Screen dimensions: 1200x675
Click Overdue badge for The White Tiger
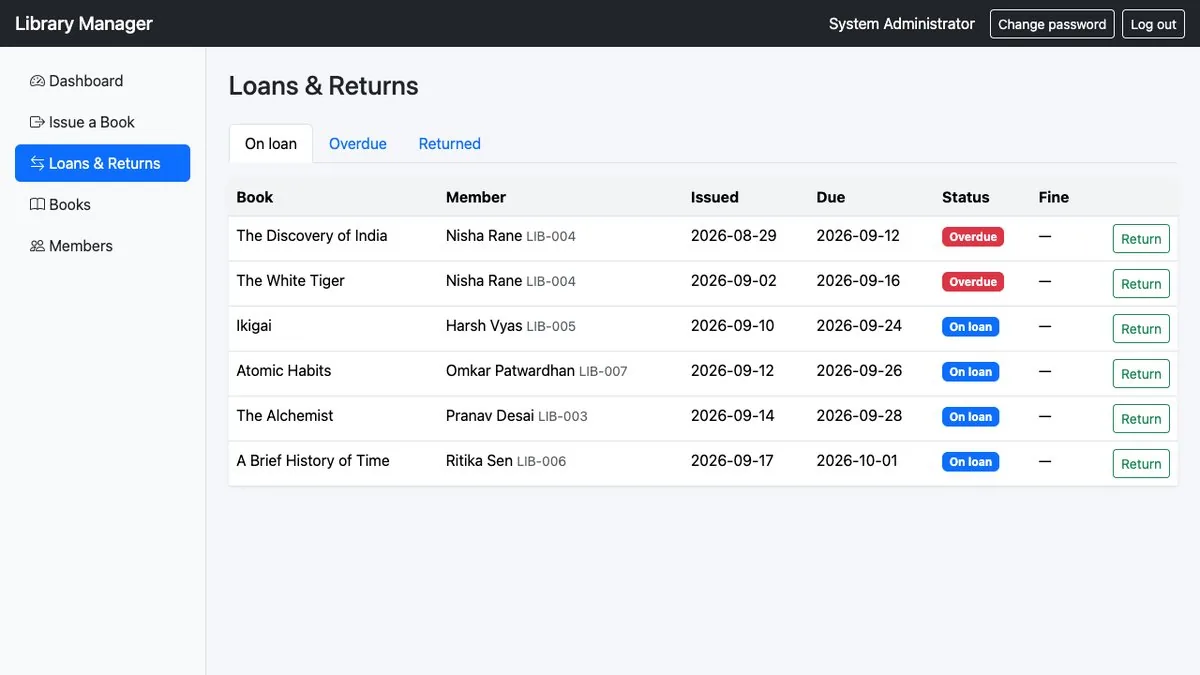click(x=973, y=282)
